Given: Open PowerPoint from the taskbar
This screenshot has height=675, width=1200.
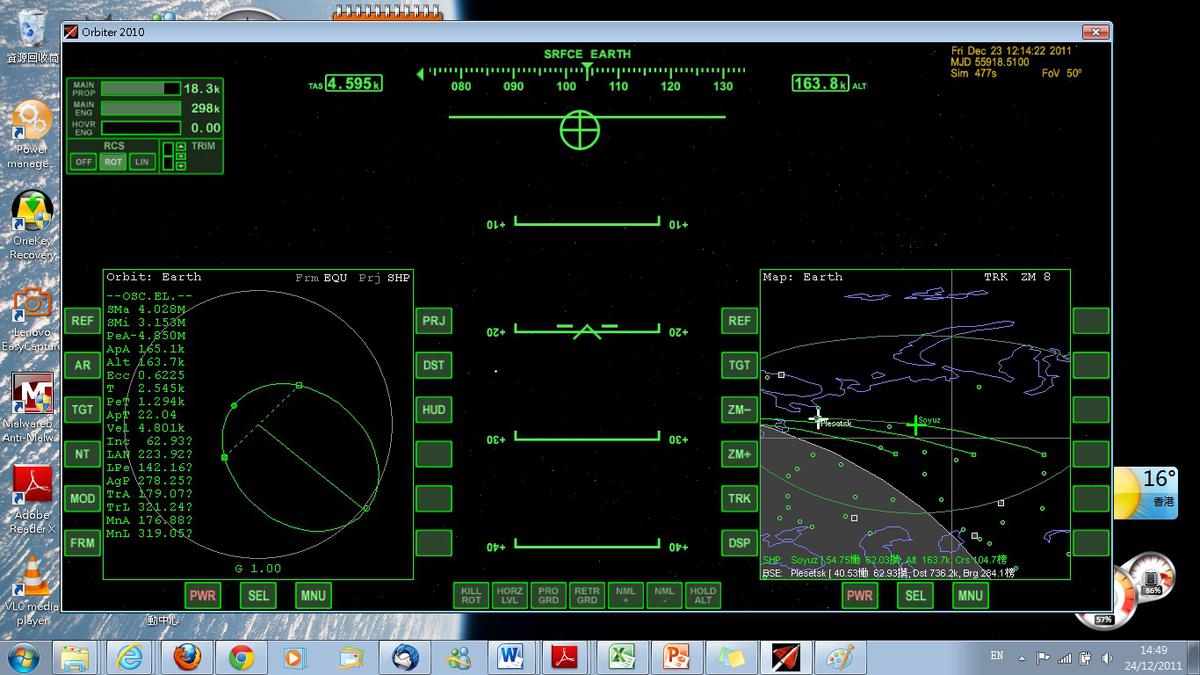Looking at the screenshot, I should coord(676,657).
